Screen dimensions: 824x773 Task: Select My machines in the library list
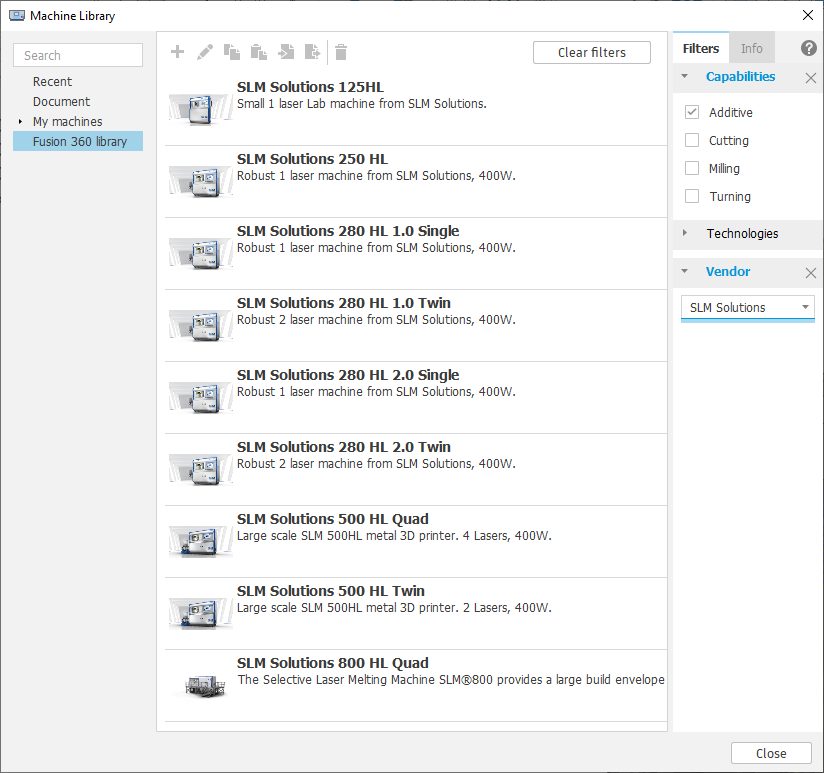coord(68,121)
